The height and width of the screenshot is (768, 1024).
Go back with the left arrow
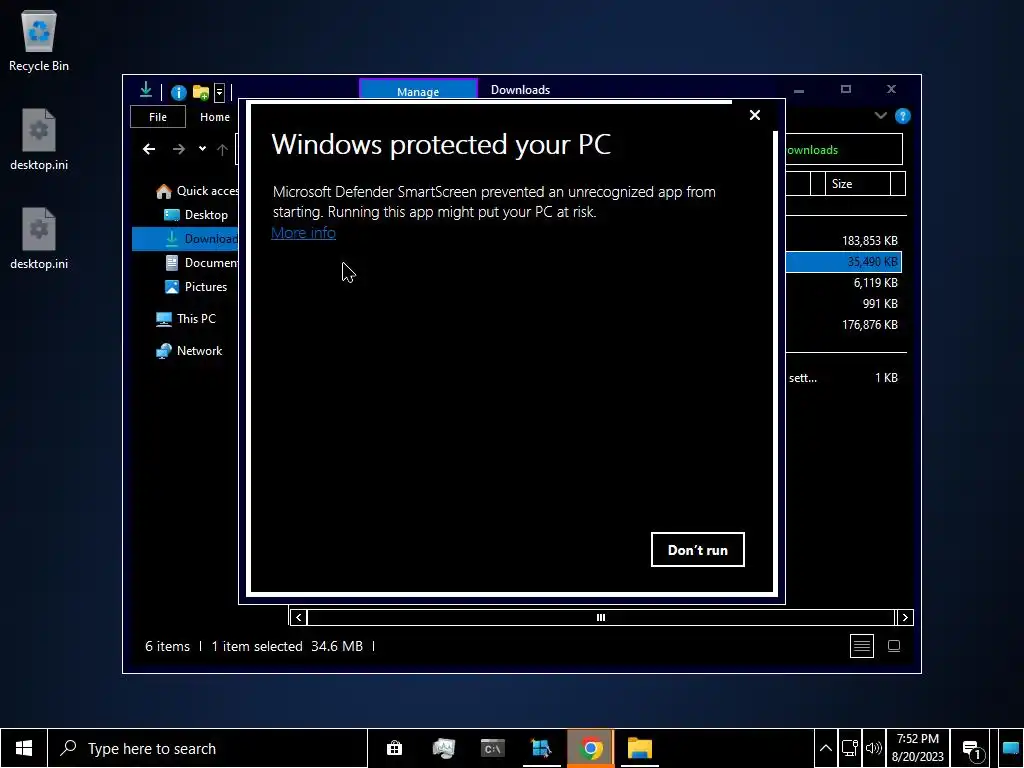click(149, 150)
